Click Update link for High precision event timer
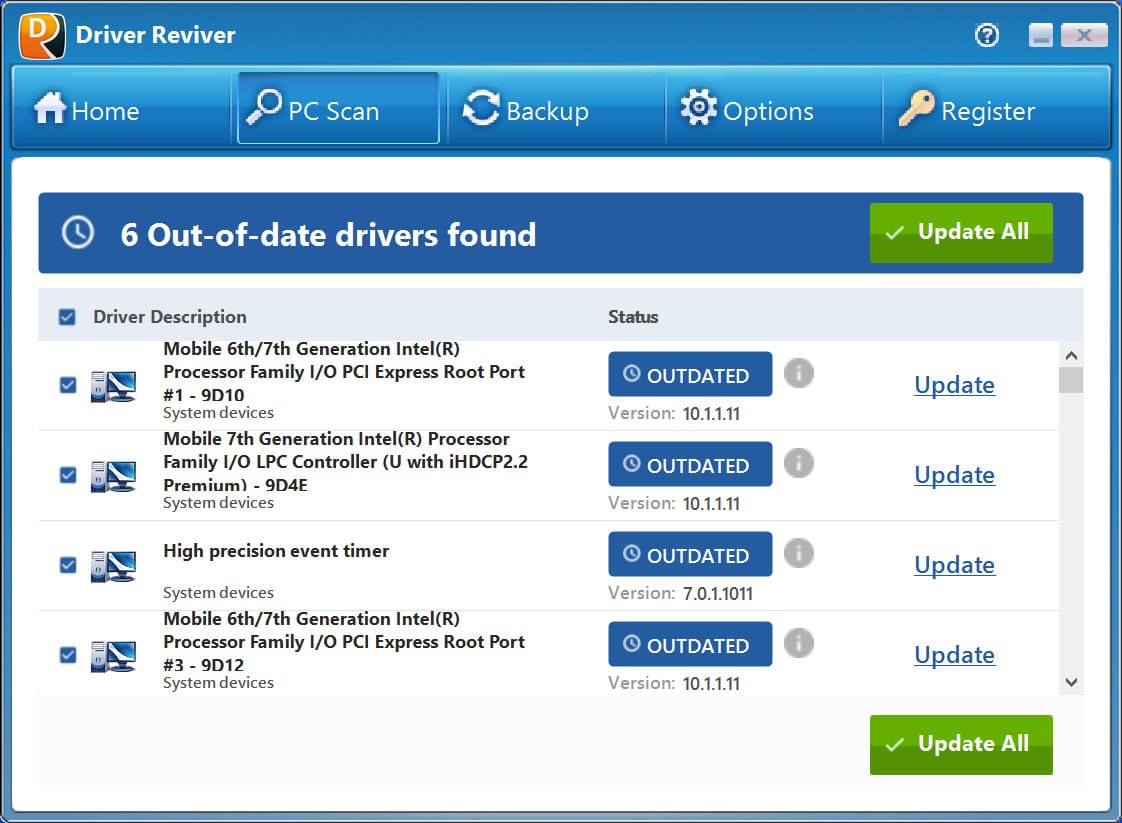The width and height of the screenshot is (1122, 823). coord(955,565)
